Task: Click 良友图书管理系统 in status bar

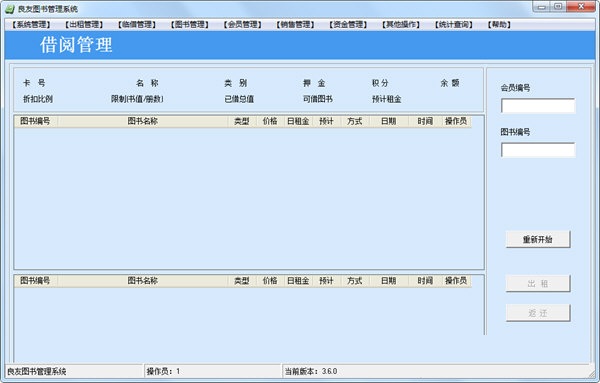Action: (37, 371)
